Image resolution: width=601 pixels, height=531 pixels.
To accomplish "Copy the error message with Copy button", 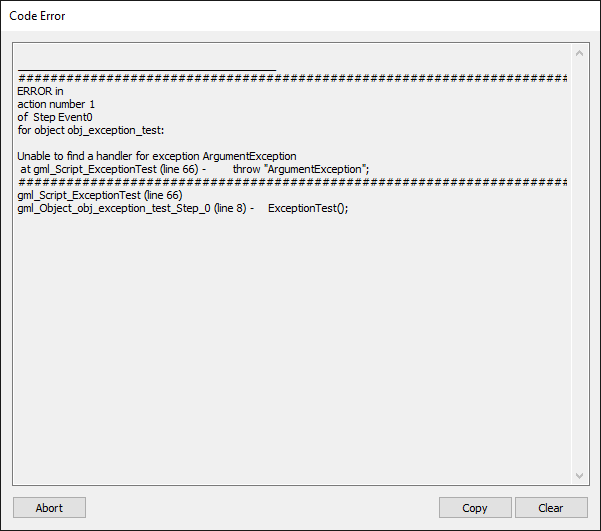I will click(x=475, y=508).
